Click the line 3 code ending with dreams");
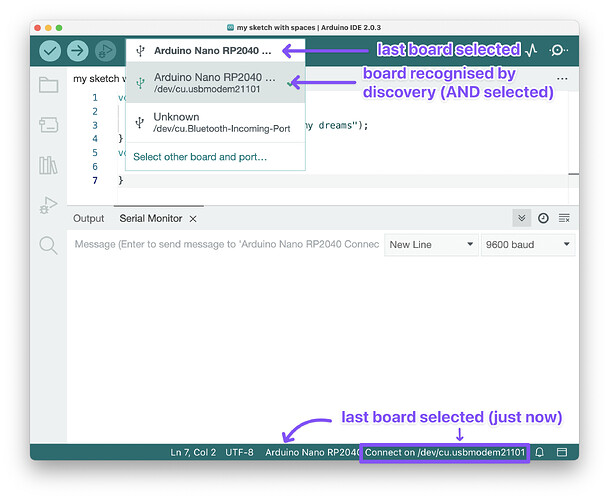Screen dimensions: 608x500 point(337,125)
